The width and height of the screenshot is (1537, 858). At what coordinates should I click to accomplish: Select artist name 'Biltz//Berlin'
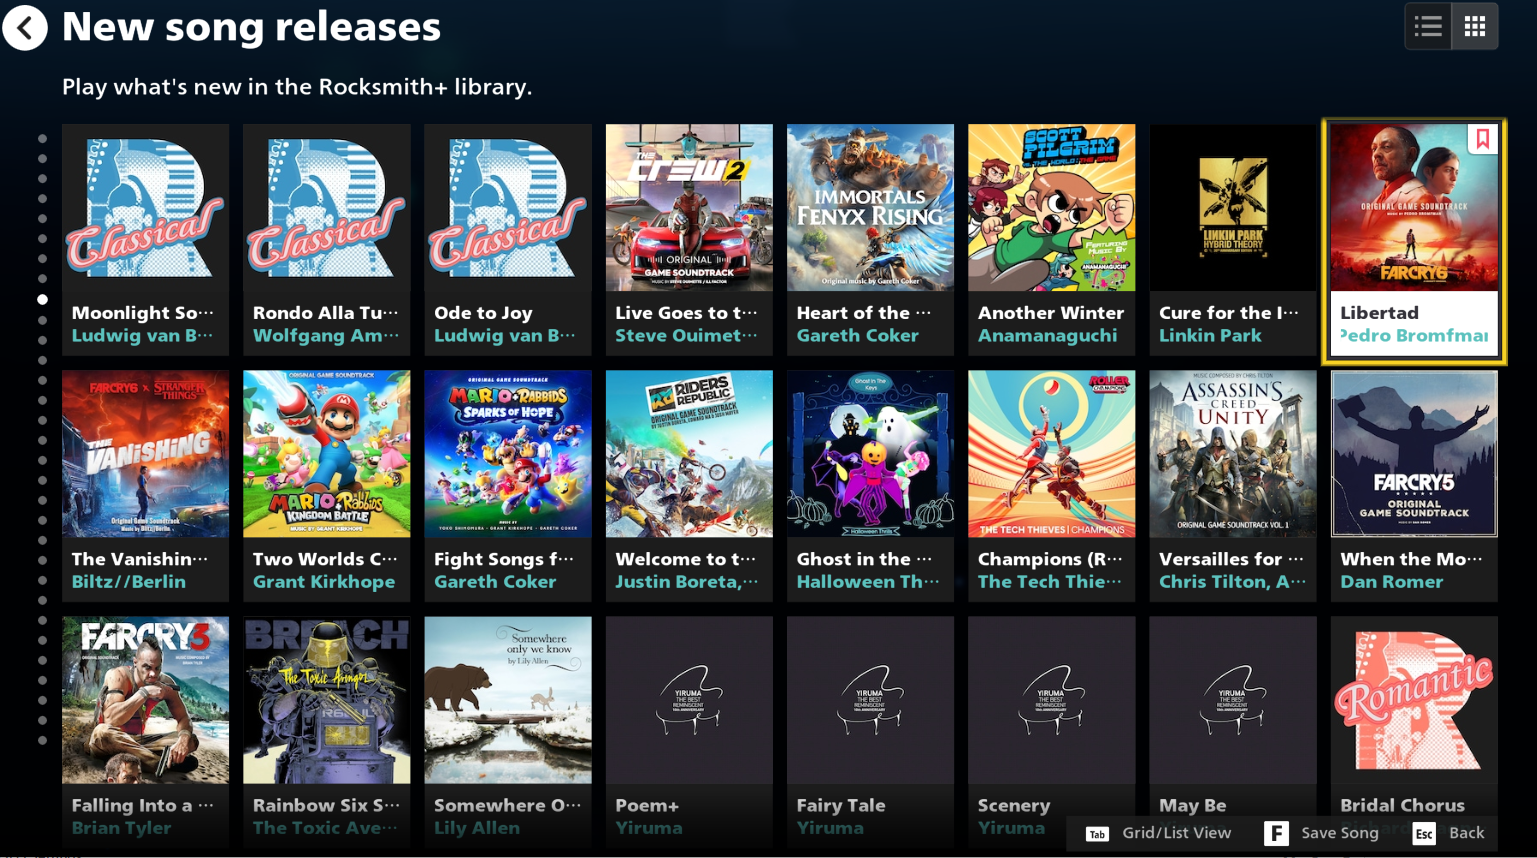(129, 582)
